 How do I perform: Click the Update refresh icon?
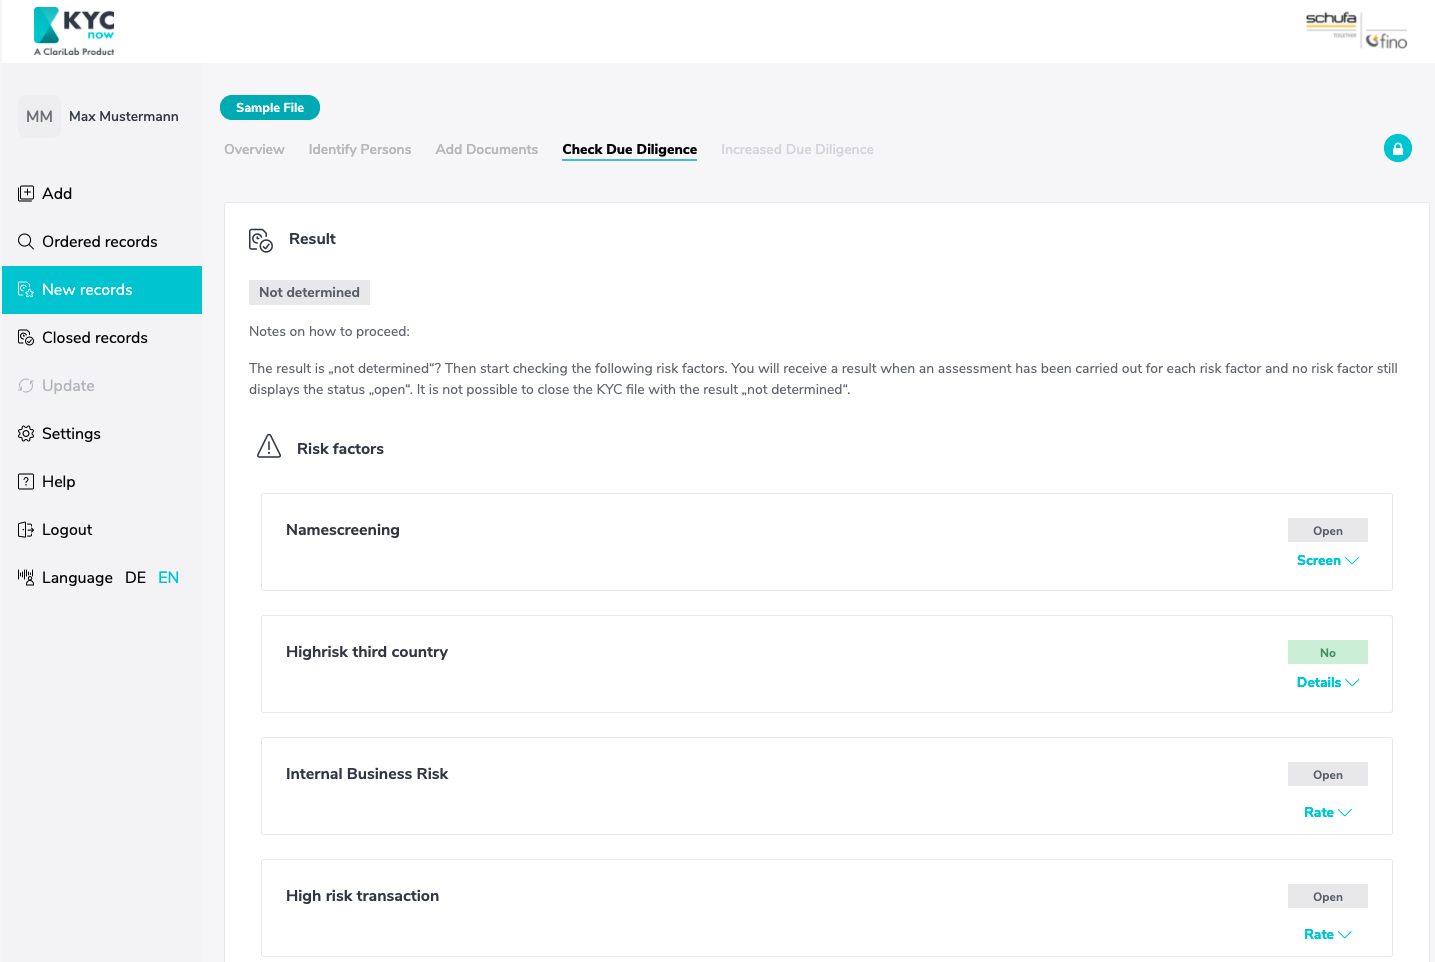[x=26, y=385]
